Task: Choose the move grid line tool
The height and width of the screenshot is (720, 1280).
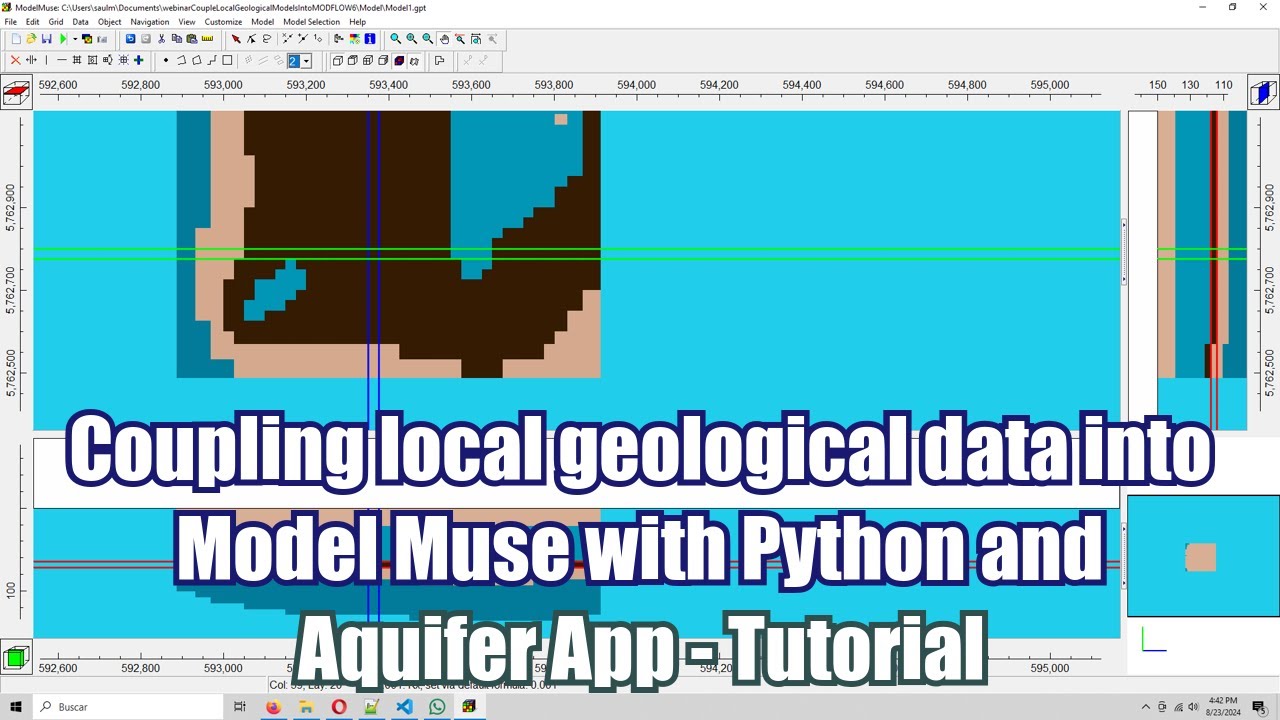Action: pos(31,60)
